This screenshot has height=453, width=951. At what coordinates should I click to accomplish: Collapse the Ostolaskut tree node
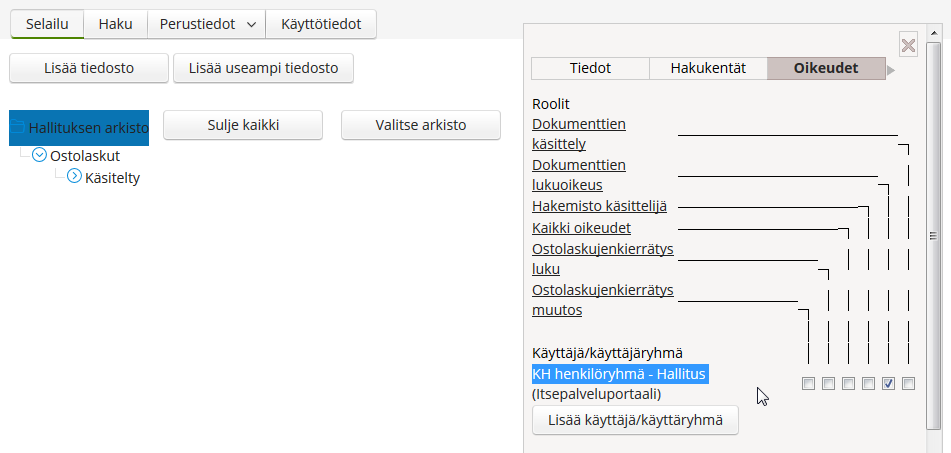click(x=39, y=155)
